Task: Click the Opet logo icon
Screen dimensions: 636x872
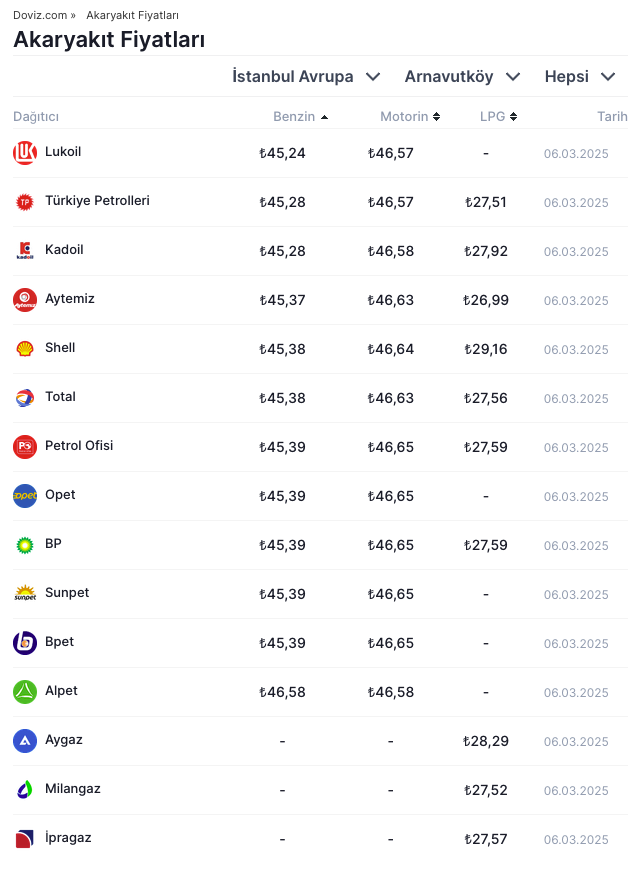Action: pyautogui.click(x=25, y=496)
